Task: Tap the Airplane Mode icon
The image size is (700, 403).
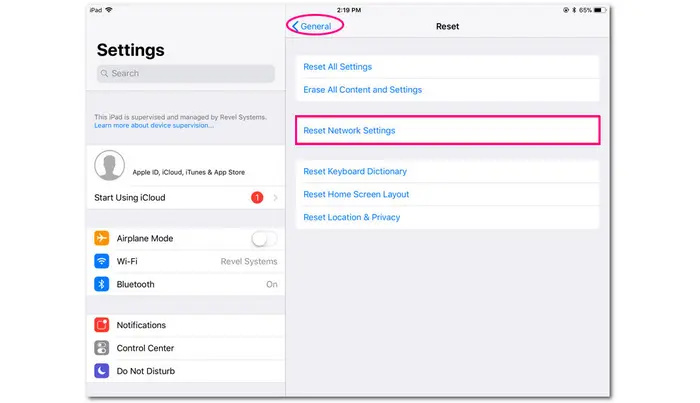Action: click(101, 239)
